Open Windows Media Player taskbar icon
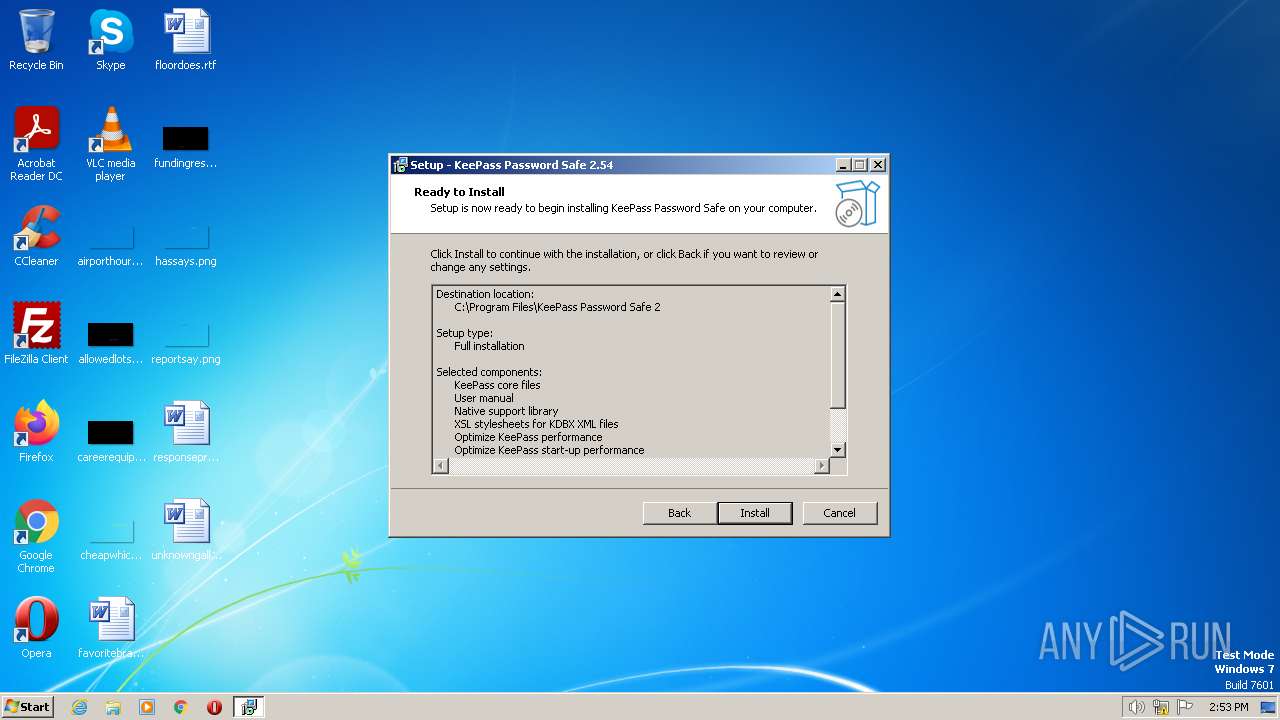 click(147, 707)
